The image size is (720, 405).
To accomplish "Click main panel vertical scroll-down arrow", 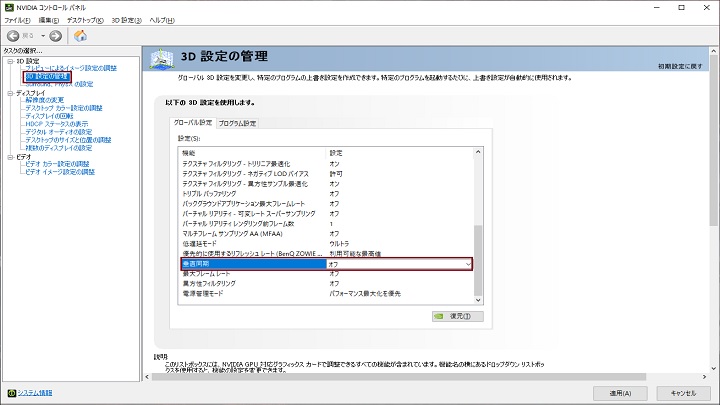I will pyautogui.click(x=714, y=368).
